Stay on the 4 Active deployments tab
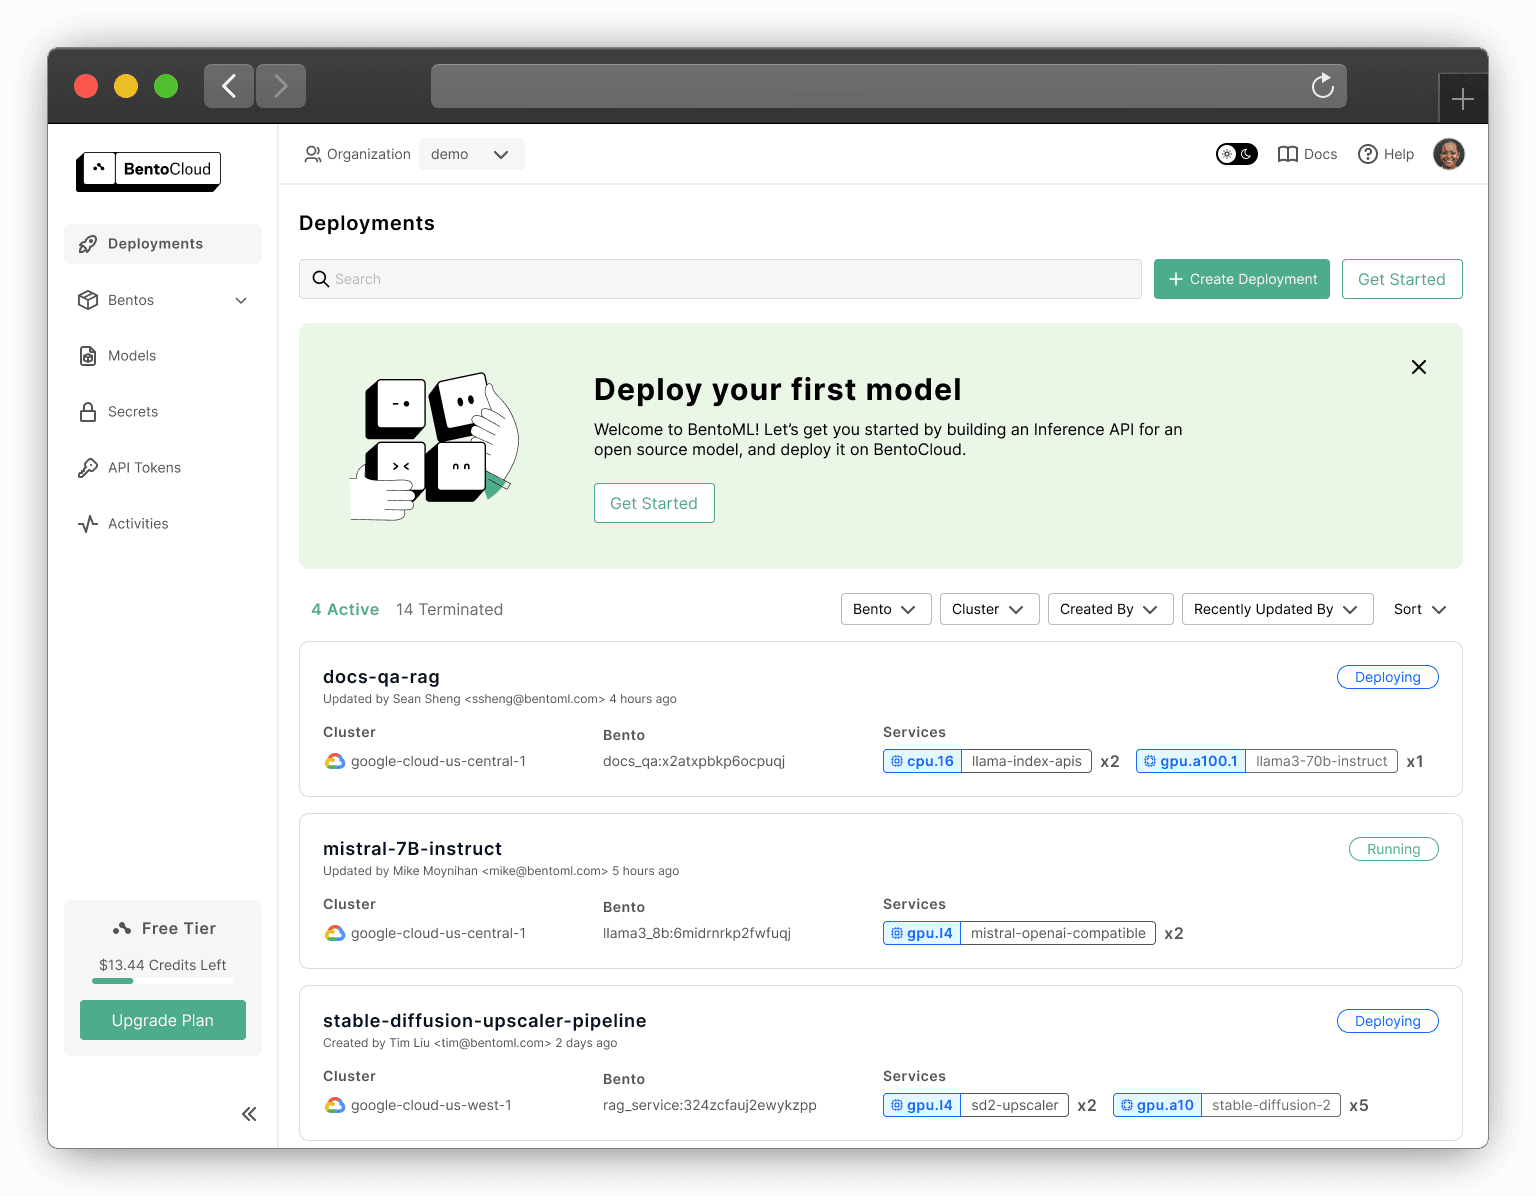 click(x=345, y=609)
